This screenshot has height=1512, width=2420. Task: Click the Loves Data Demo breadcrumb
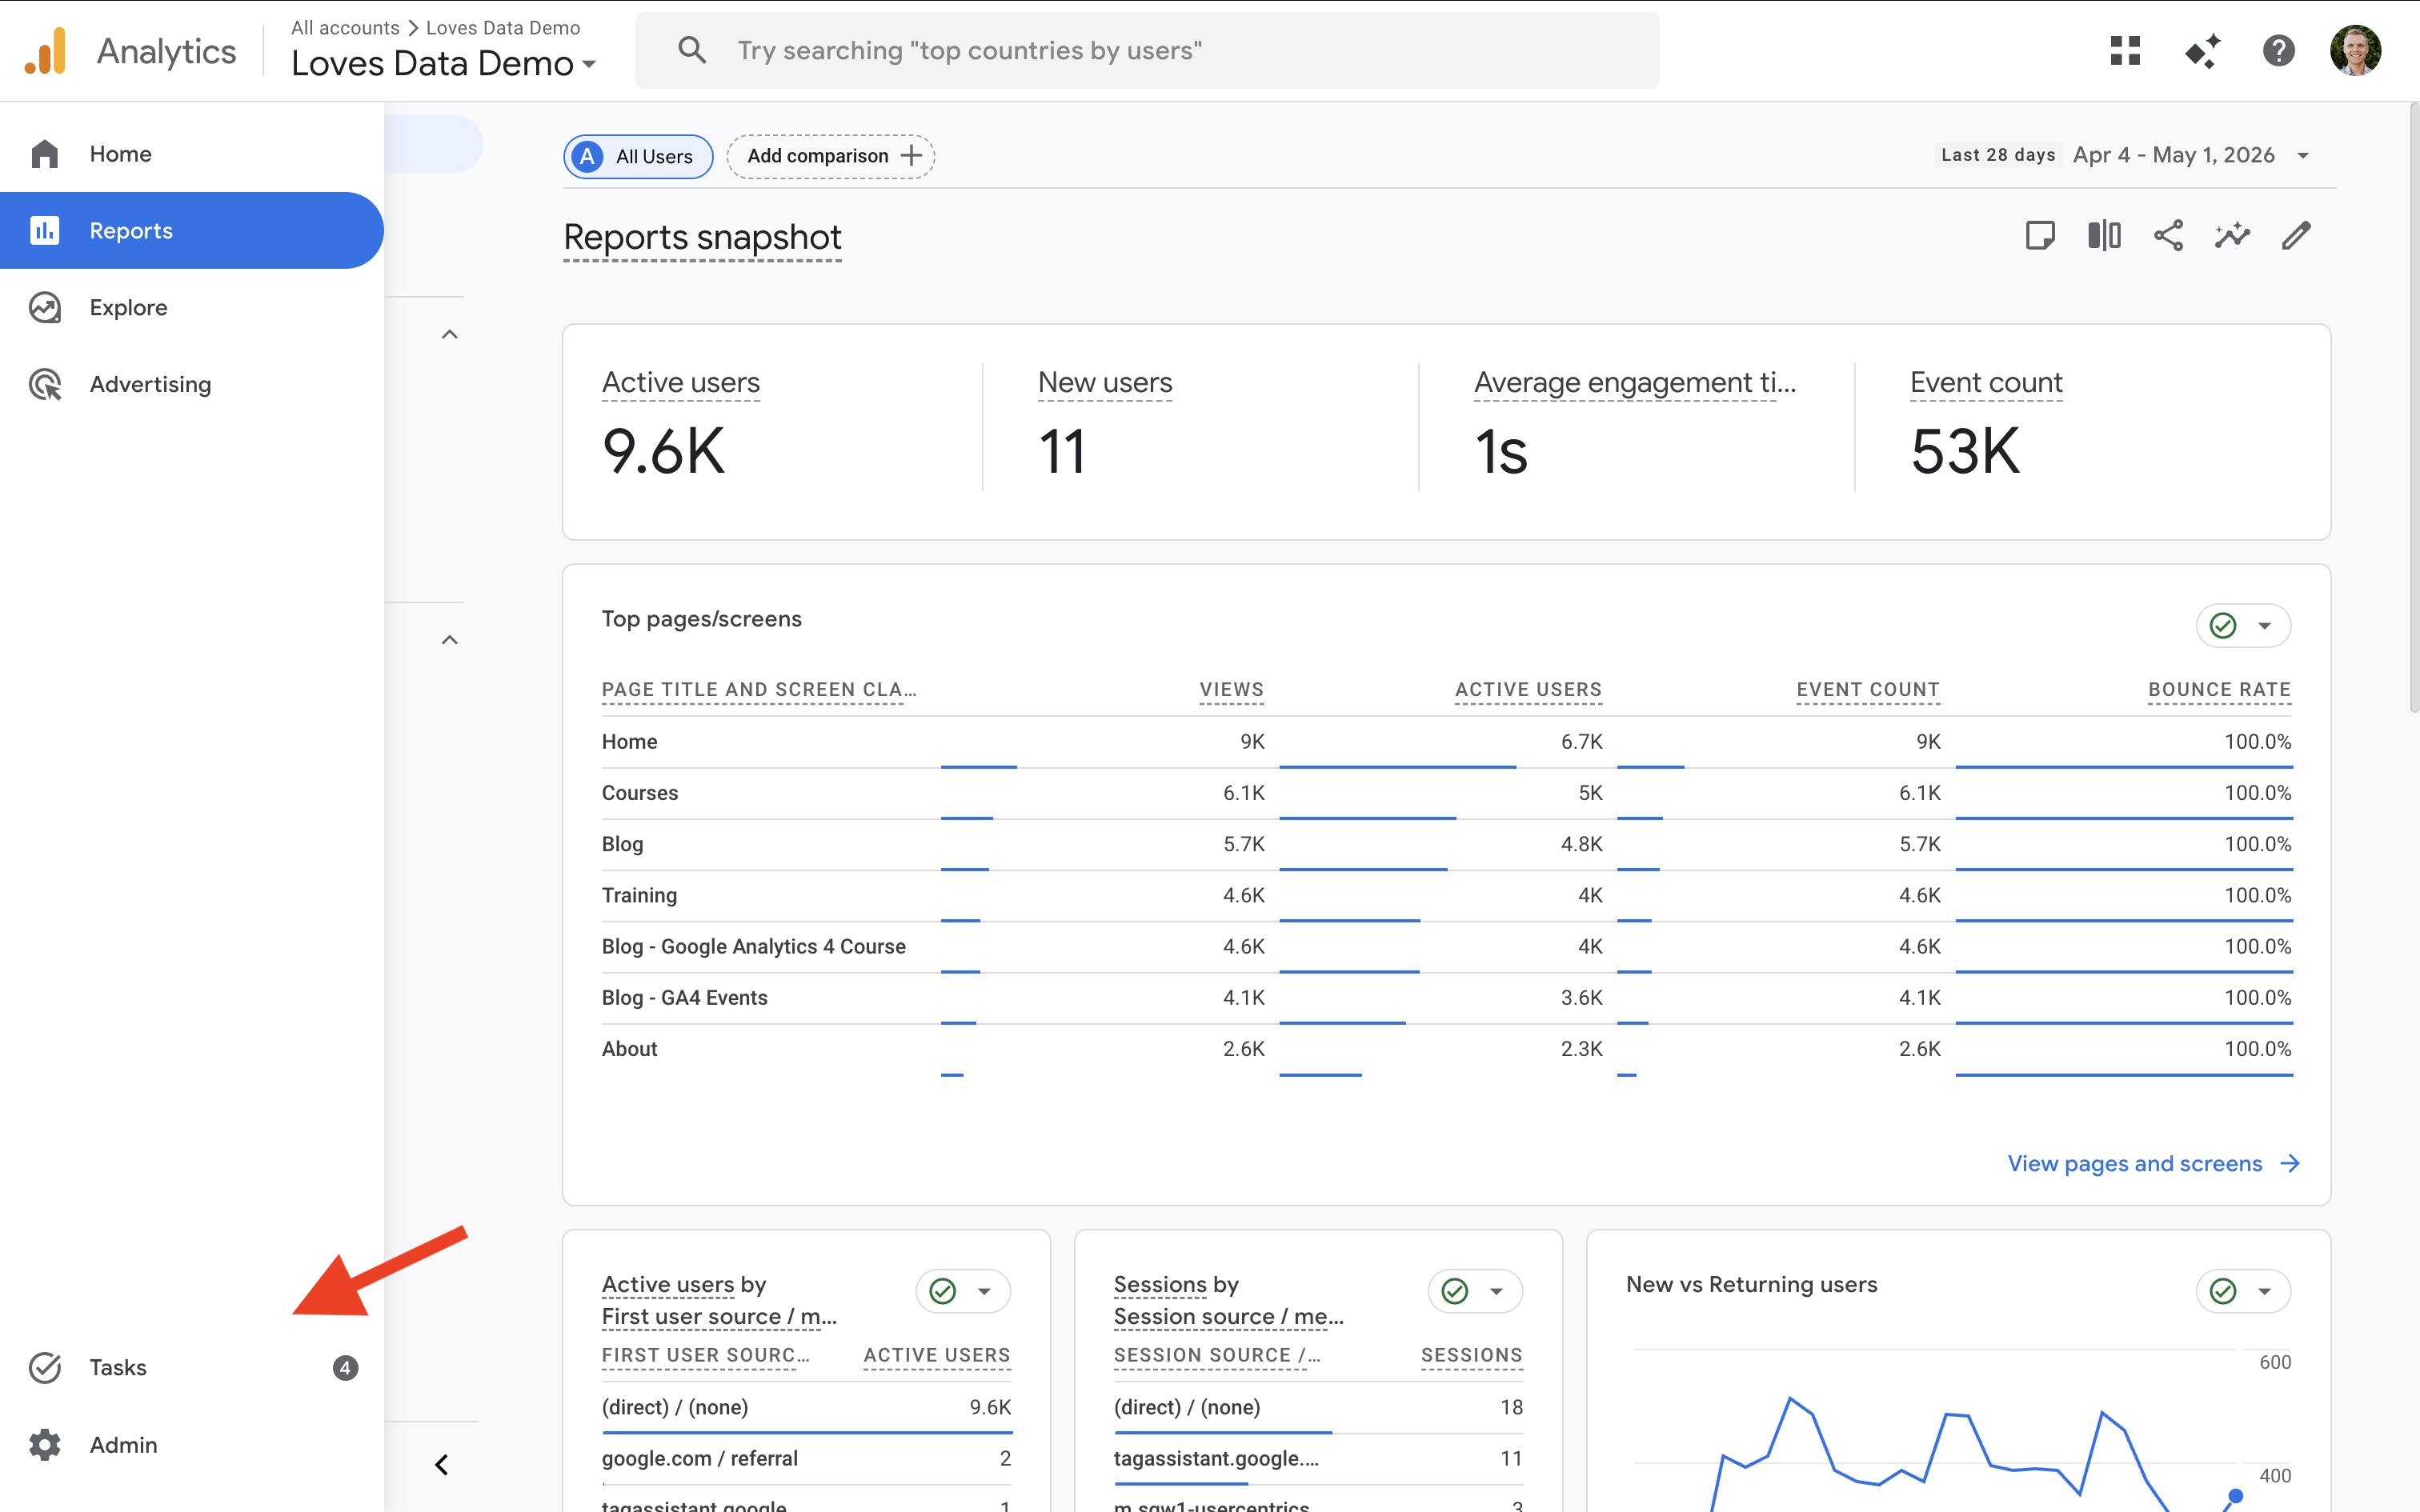[x=503, y=28]
